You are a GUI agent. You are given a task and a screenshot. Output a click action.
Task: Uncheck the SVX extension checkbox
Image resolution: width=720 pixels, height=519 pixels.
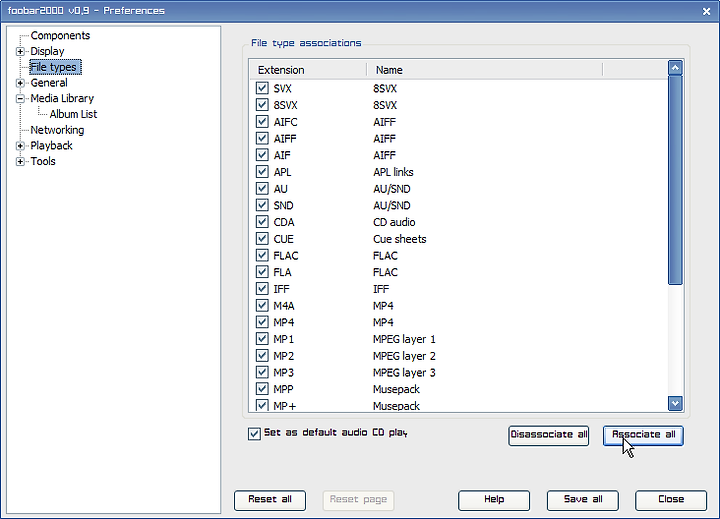262,88
